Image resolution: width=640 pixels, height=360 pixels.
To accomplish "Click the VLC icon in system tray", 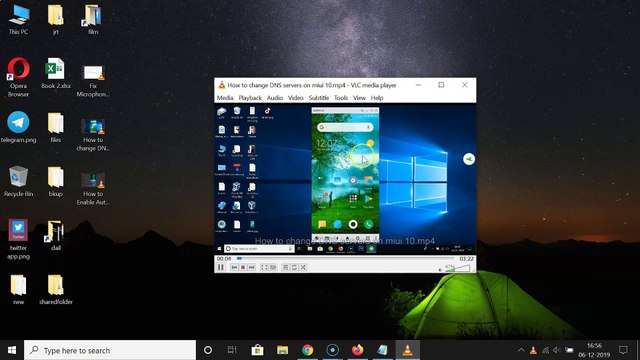I will pos(533,350).
